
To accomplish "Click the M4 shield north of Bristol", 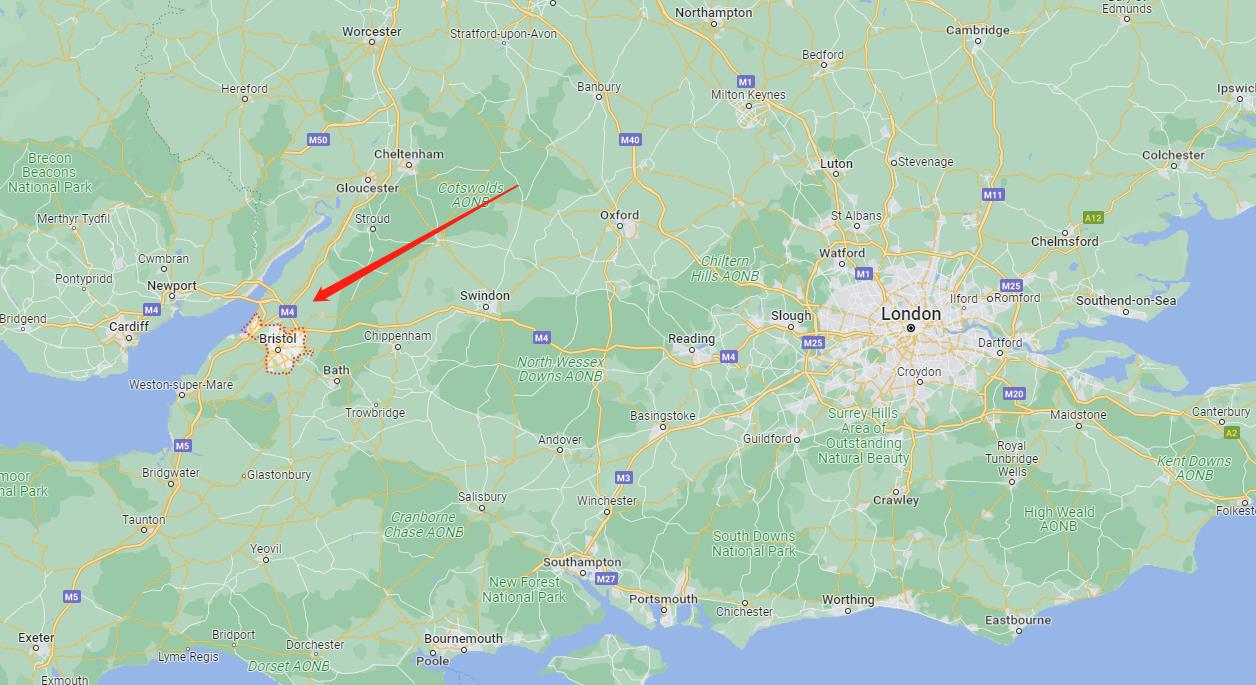I will 288,312.
